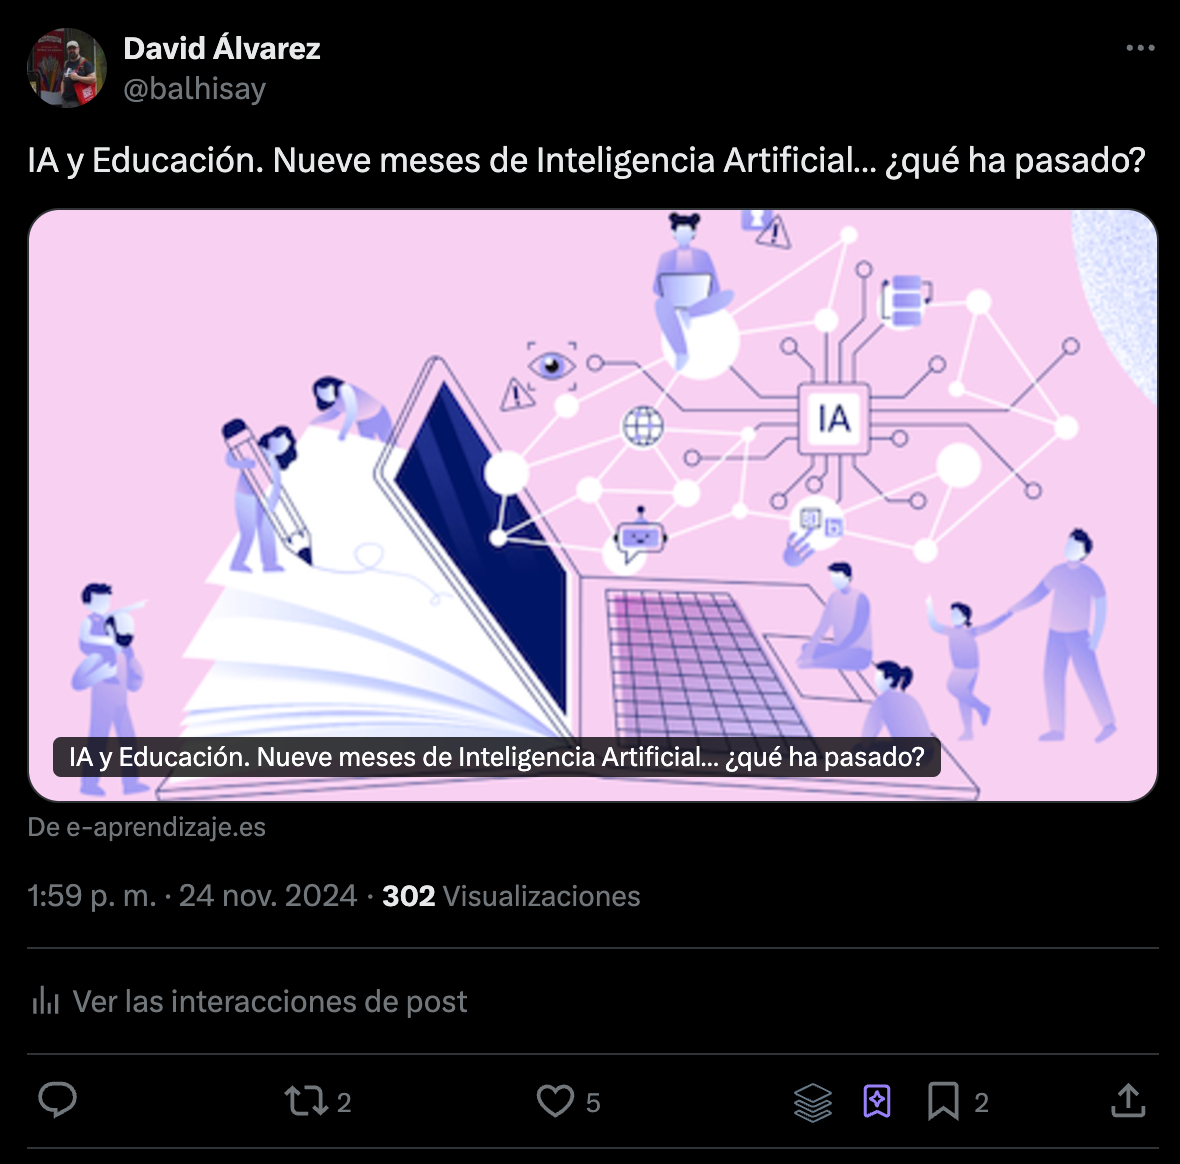Open the three-dot more options menu
The image size is (1180, 1164).
click(x=1140, y=48)
